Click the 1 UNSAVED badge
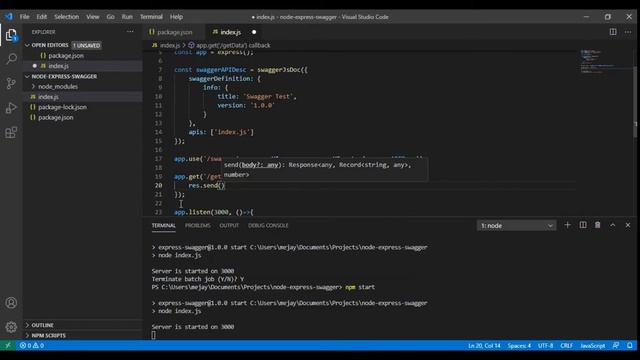640x360 pixels. pos(87,45)
